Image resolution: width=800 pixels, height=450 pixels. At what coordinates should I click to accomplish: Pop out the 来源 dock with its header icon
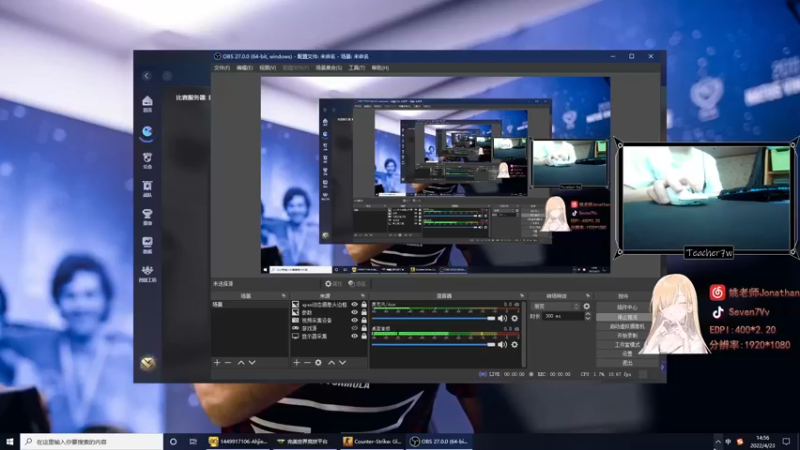(363, 296)
